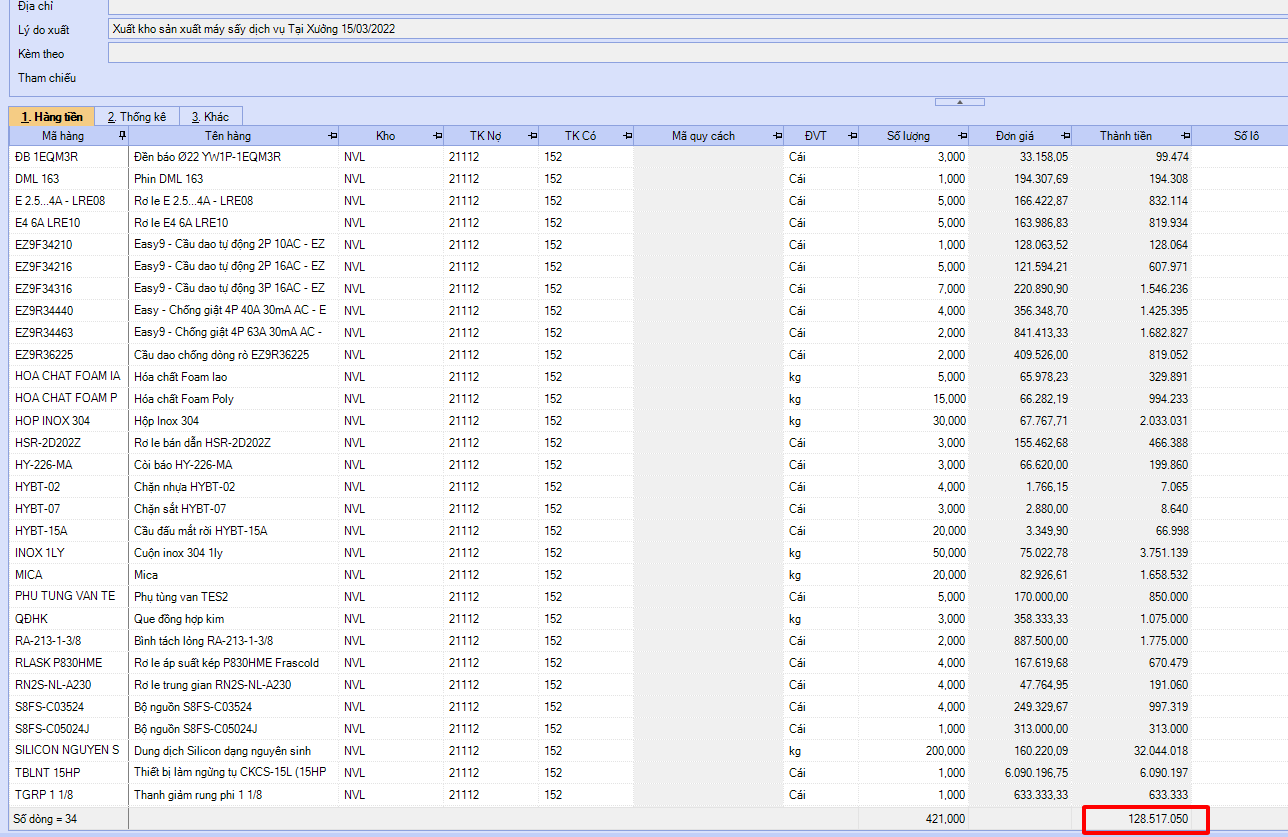Open the 3. Khác tab
Image resolution: width=1288 pixels, height=837 pixels.
210,117
